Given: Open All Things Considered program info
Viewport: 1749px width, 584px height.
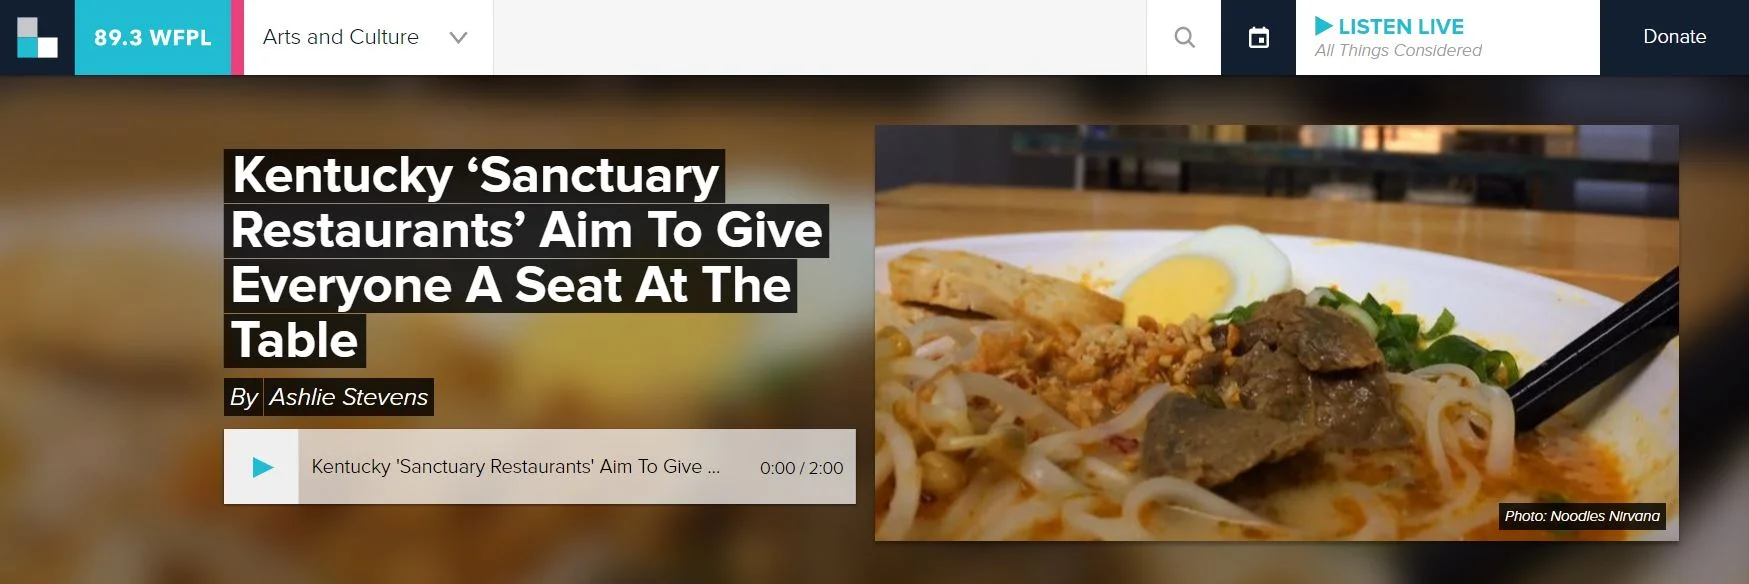Looking at the screenshot, I should click(1398, 51).
